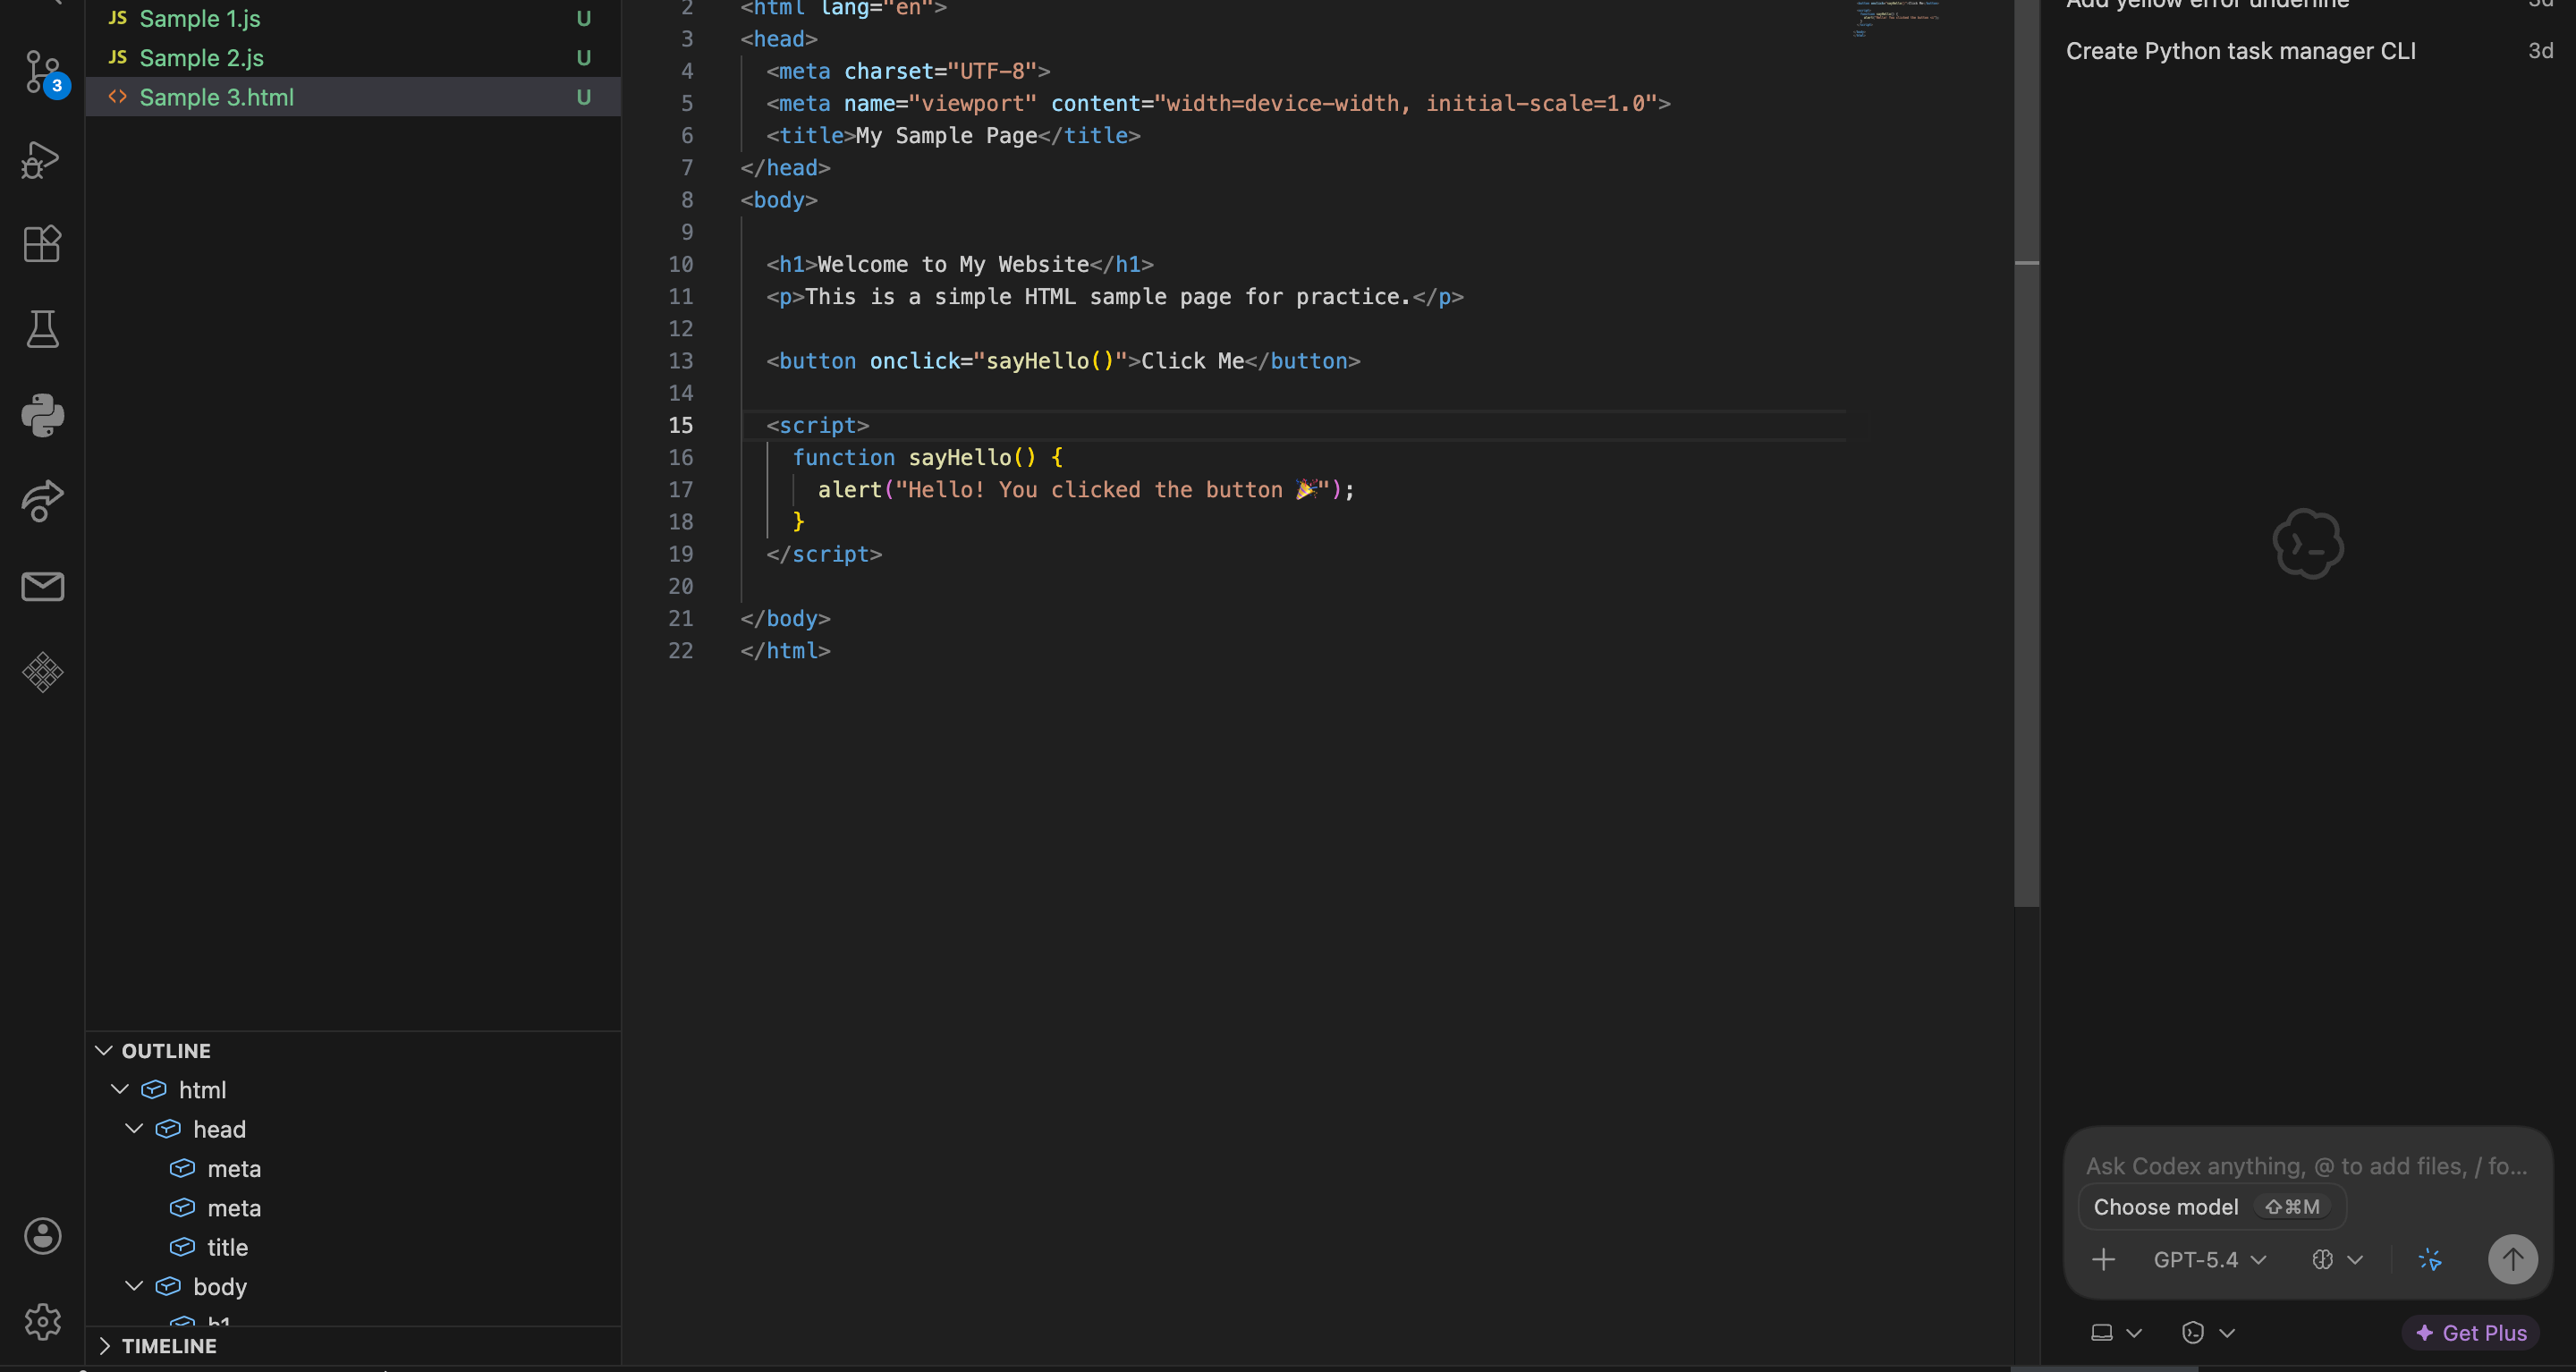Open the Python extension panel

[42, 415]
